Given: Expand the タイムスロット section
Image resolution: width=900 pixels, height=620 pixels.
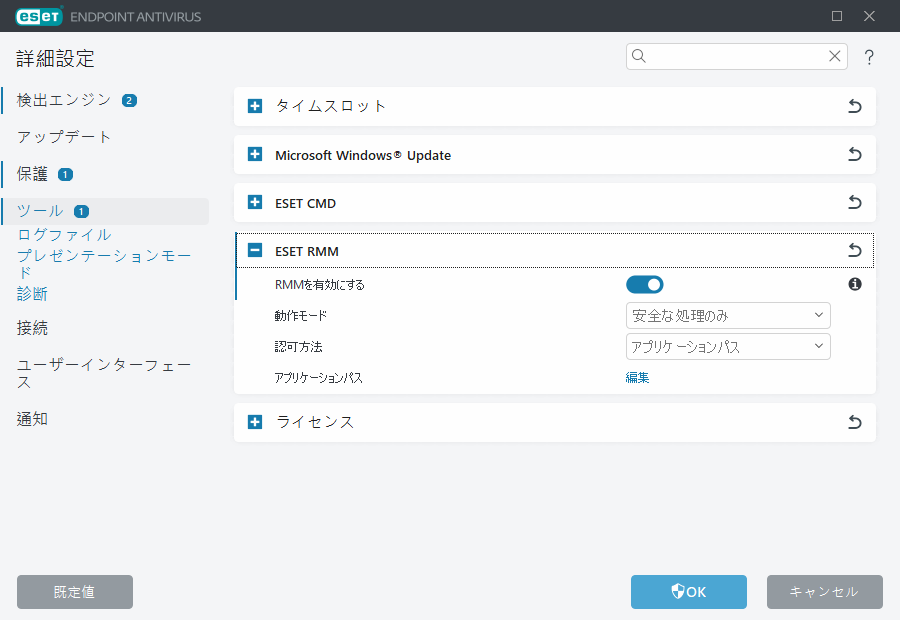Looking at the screenshot, I should click(x=254, y=106).
